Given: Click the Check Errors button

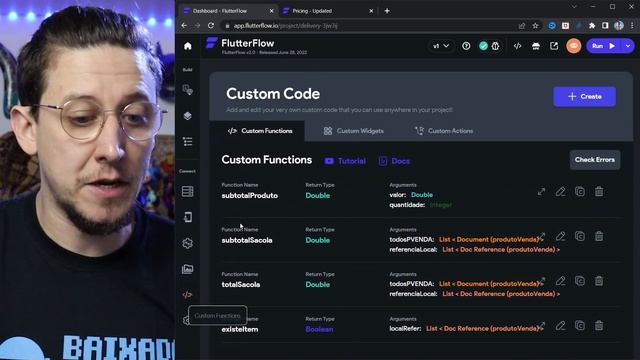Looking at the screenshot, I should [x=595, y=160].
